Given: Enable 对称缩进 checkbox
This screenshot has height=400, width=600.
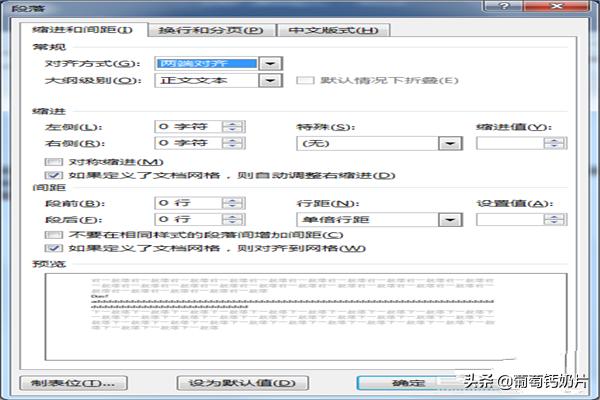Looking at the screenshot, I should coord(54,162).
